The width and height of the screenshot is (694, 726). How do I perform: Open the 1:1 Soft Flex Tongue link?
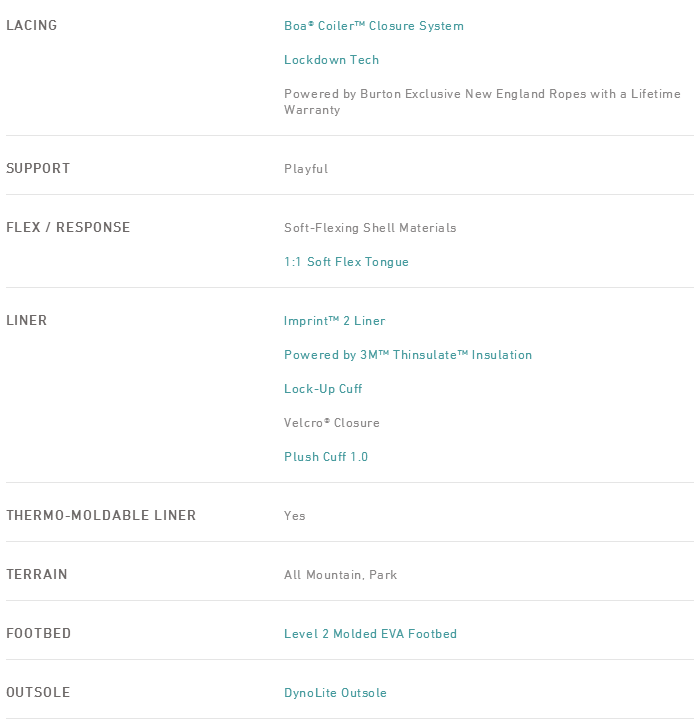(346, 262)
